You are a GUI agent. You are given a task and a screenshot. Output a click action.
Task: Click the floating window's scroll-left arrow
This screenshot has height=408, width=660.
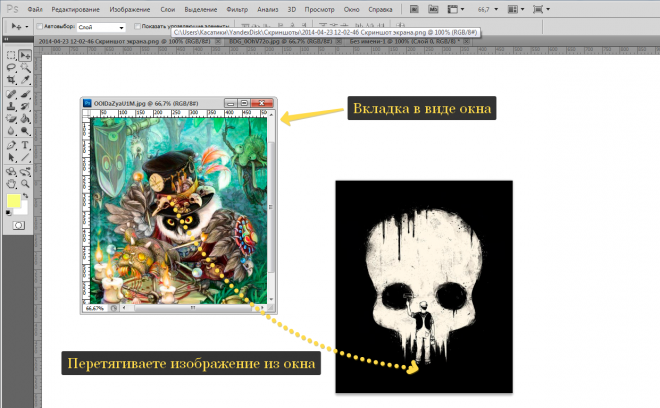(x=124, y=308)
